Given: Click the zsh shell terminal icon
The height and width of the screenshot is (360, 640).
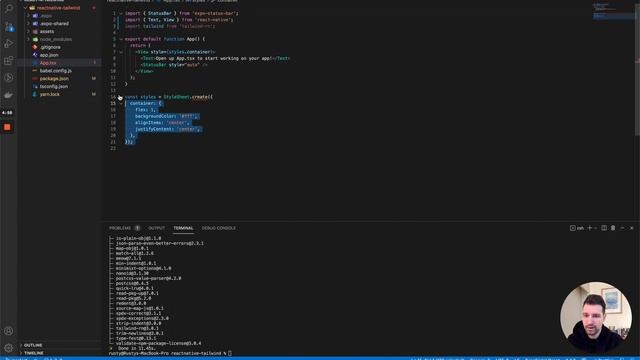Looking at the screenshot, I should pos(577,228).
